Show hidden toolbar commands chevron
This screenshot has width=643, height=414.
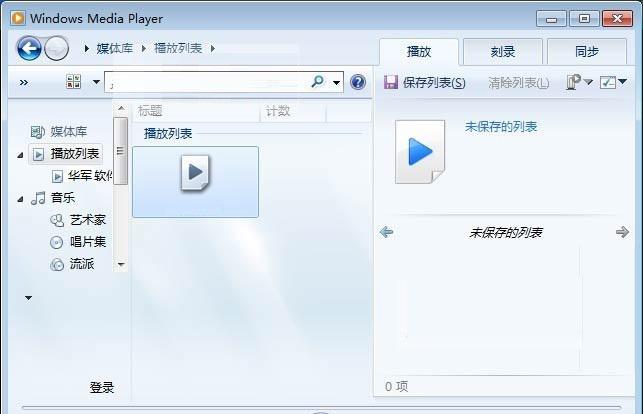tap(24, 83)
